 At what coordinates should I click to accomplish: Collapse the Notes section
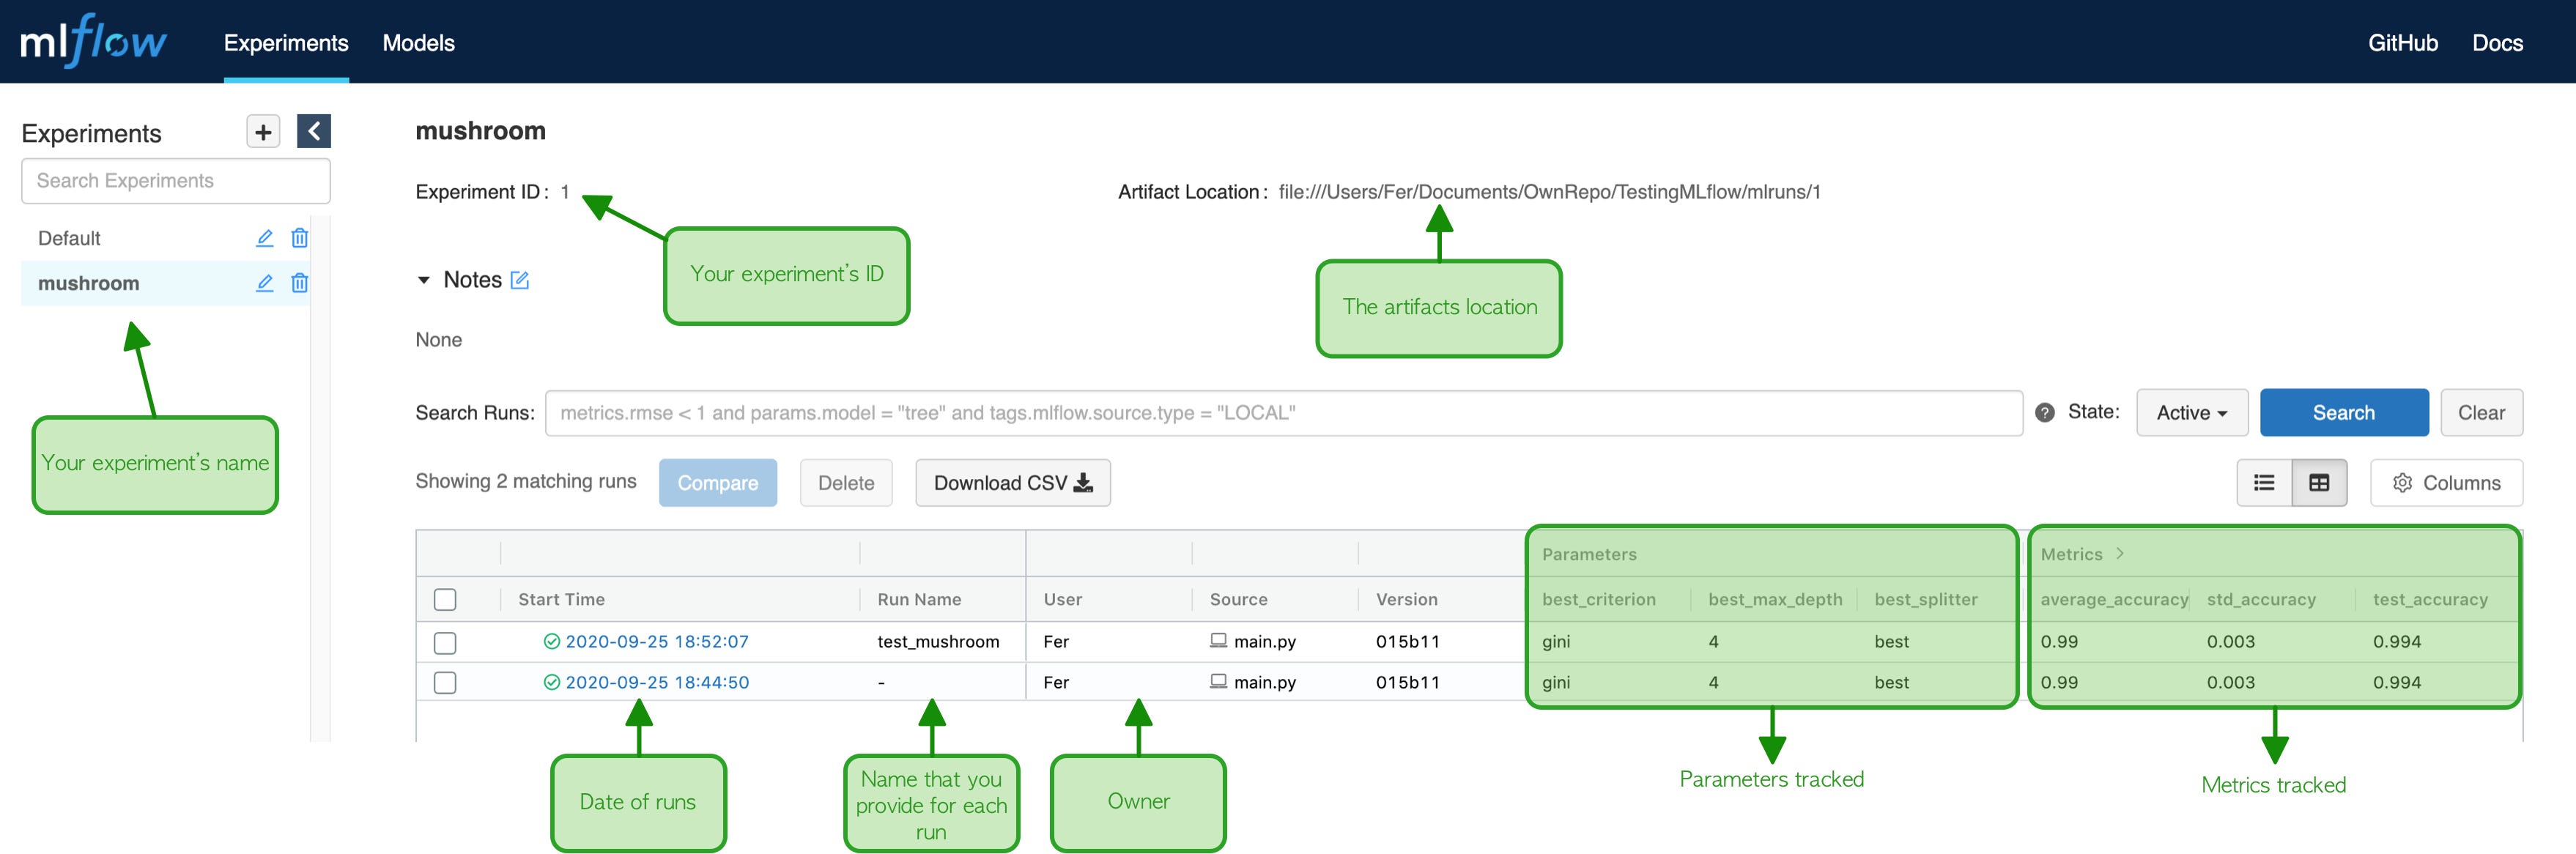(424, 280)
